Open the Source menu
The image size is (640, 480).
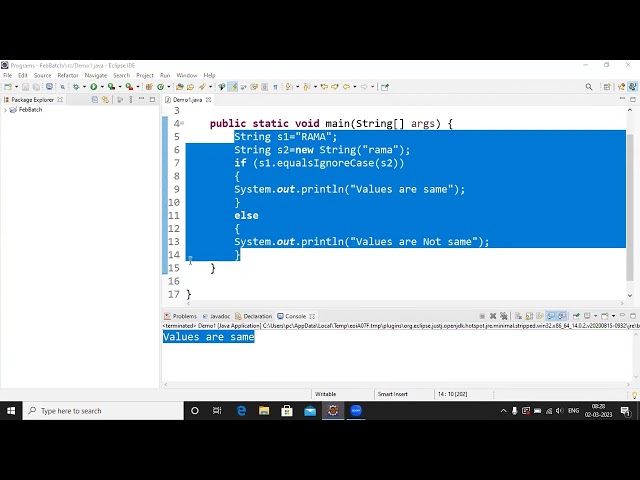[42, 75]
